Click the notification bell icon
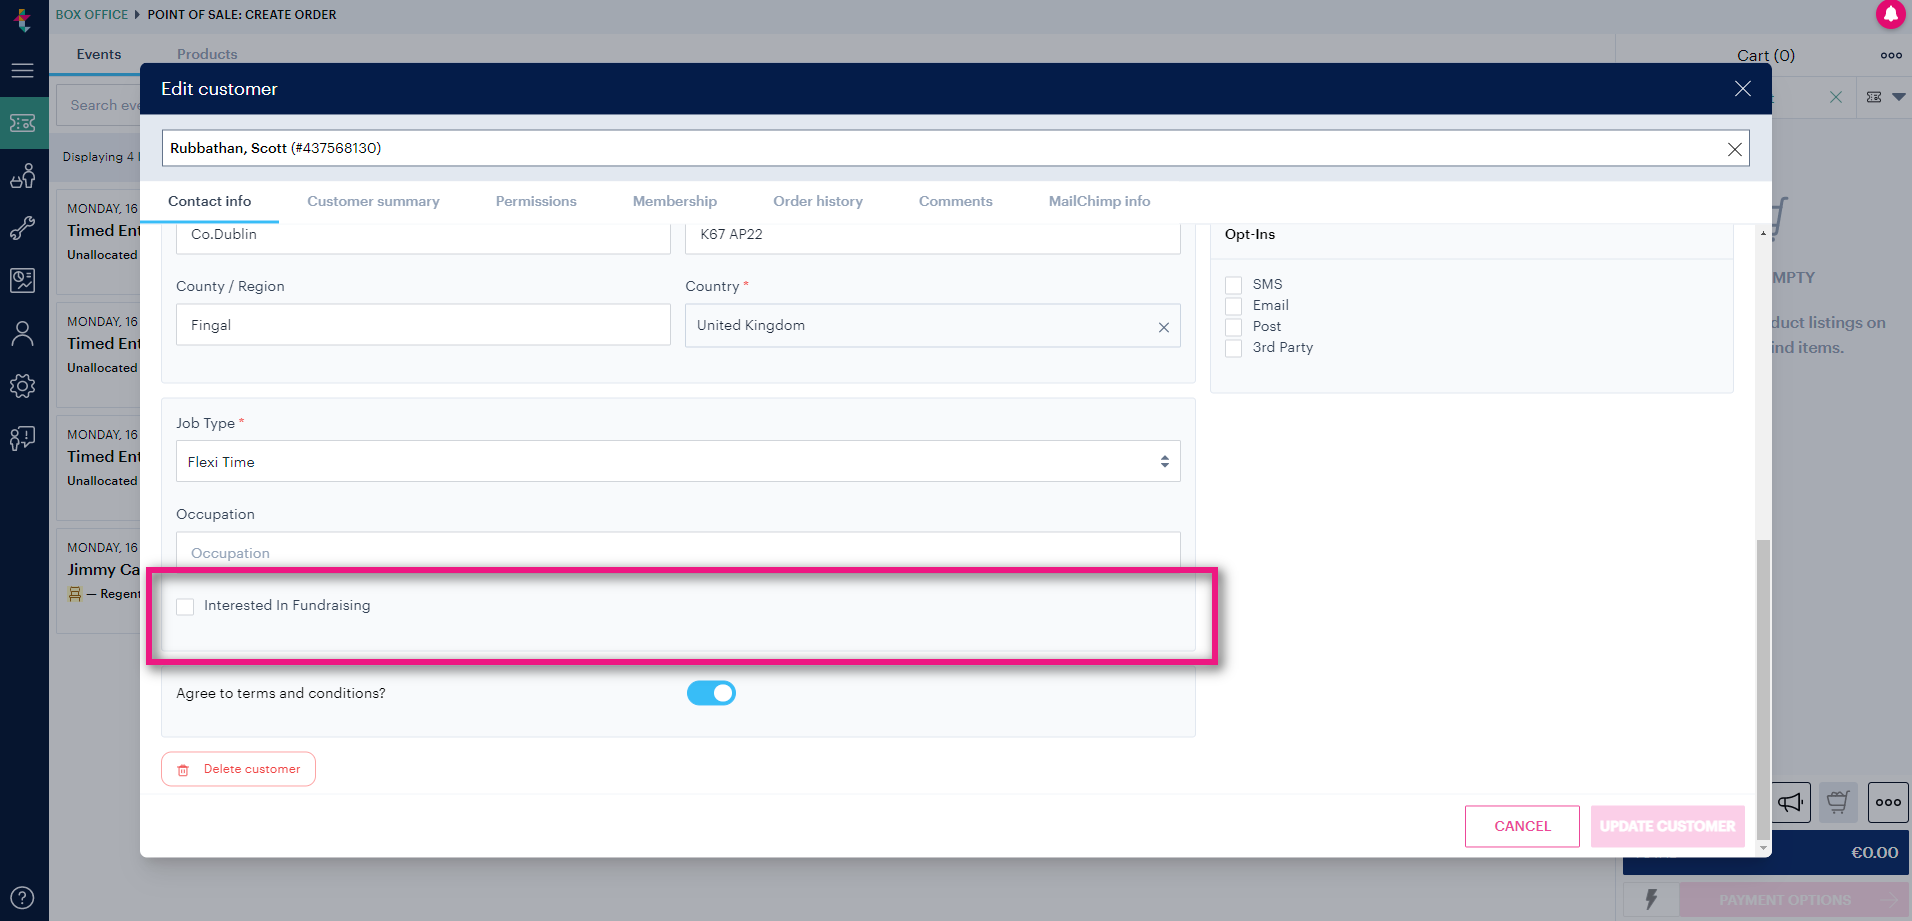The width and height of the screenshot is (1912, 921). [1890, 14]
